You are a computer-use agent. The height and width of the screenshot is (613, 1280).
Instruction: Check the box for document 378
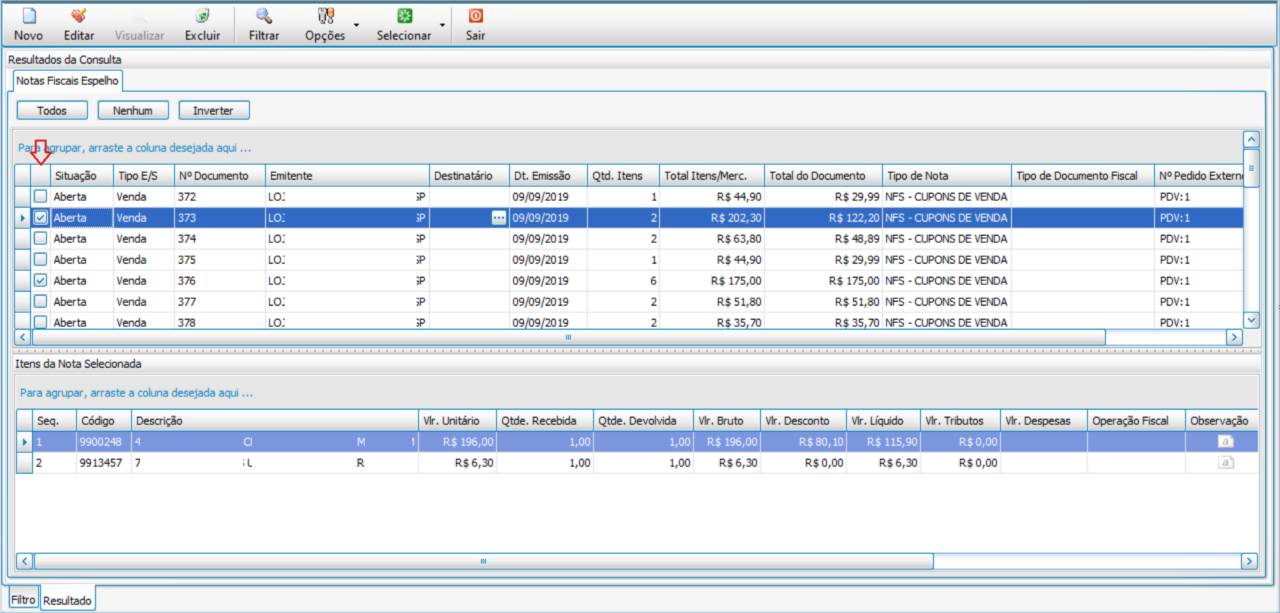pyautogui.click(x=41, y=322)
